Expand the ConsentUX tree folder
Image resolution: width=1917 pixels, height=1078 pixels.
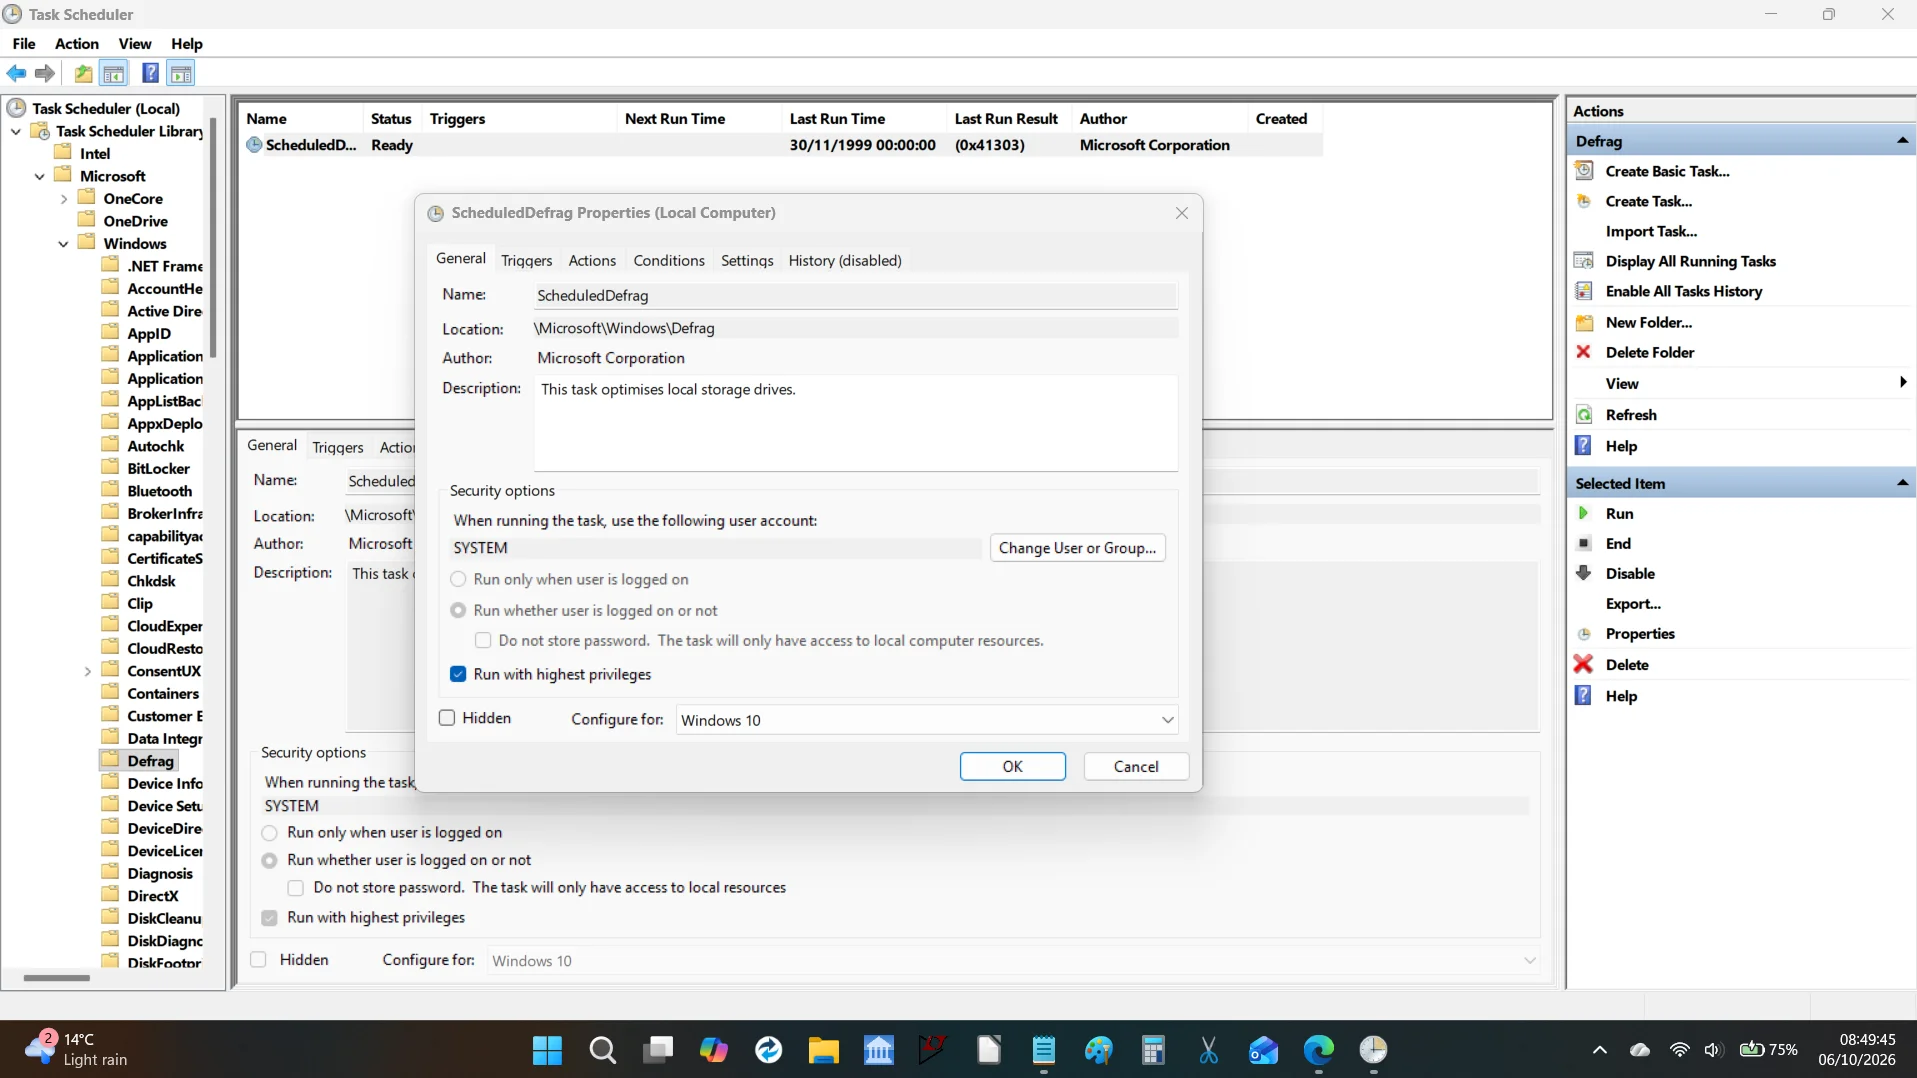[88, 671]
